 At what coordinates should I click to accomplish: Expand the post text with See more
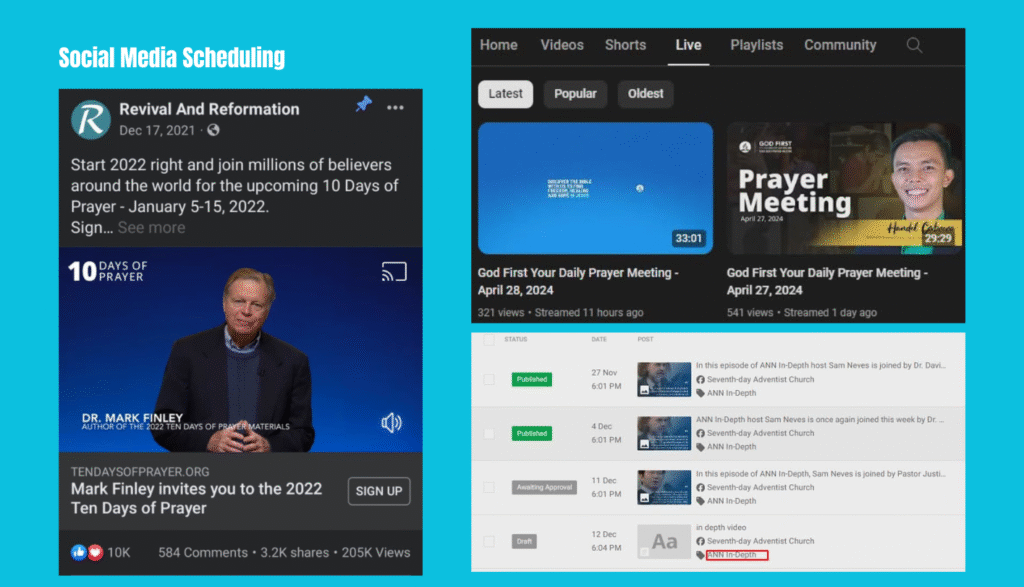151,227
